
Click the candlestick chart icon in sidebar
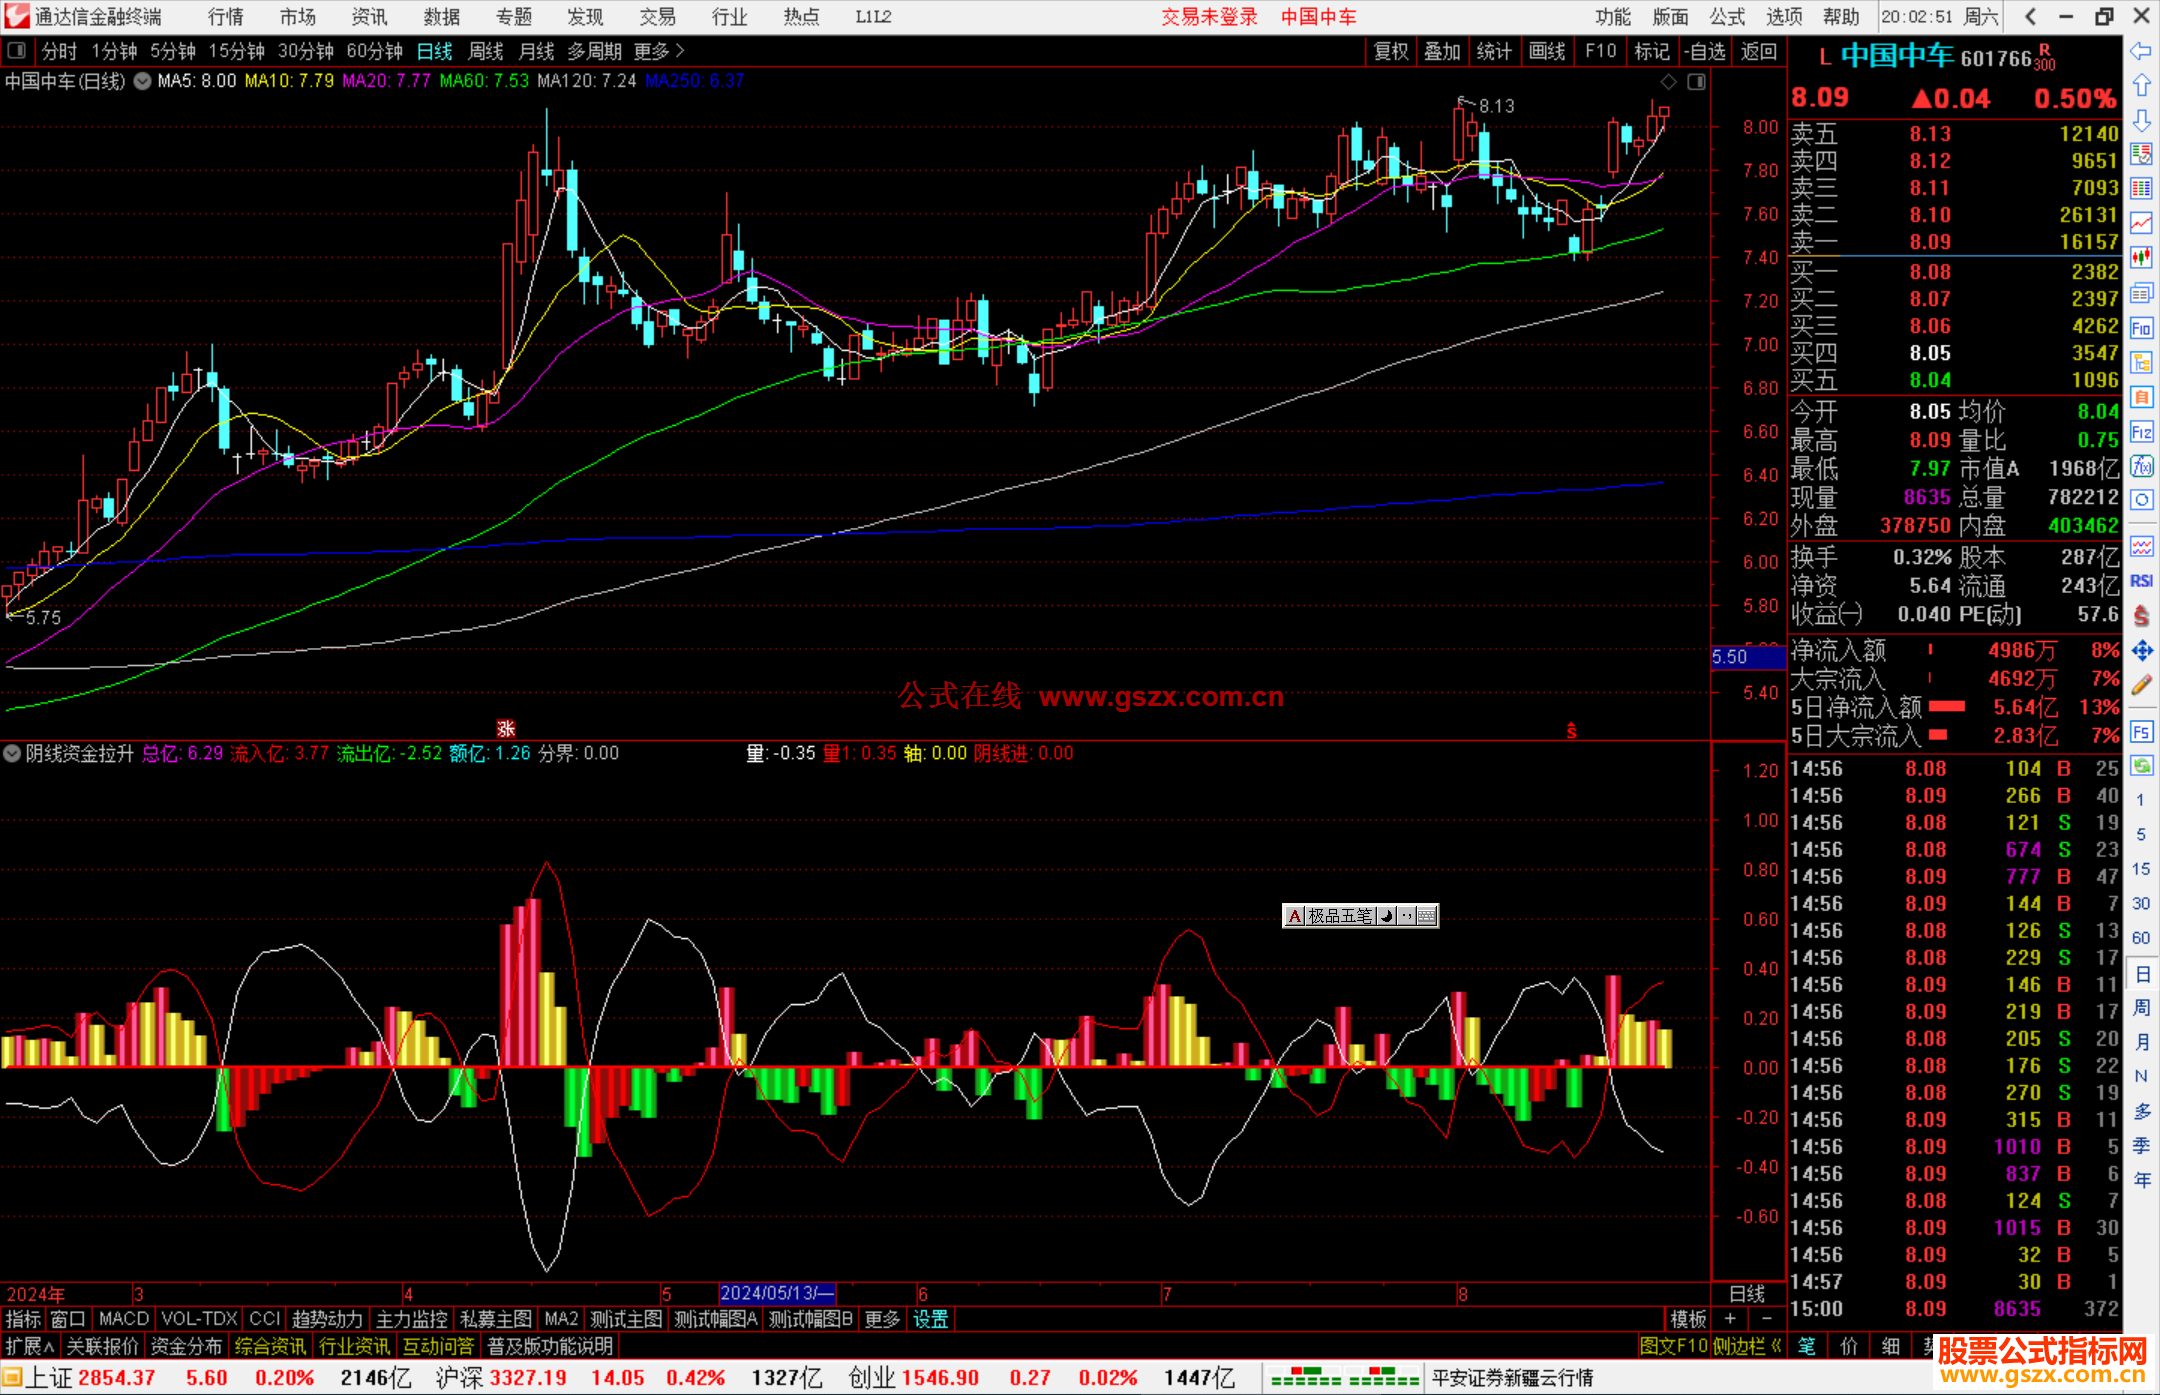pyautogui.click(x=2141, y=258)
